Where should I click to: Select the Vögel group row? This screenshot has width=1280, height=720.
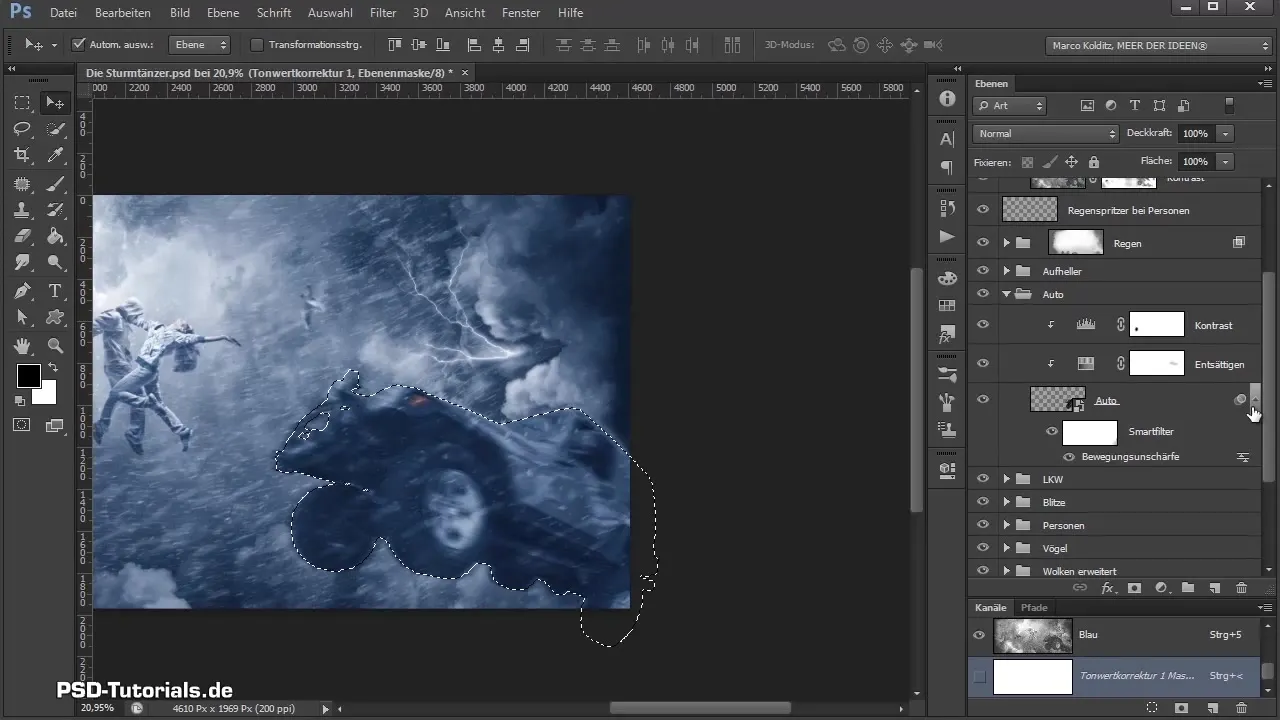point(1114,548)
